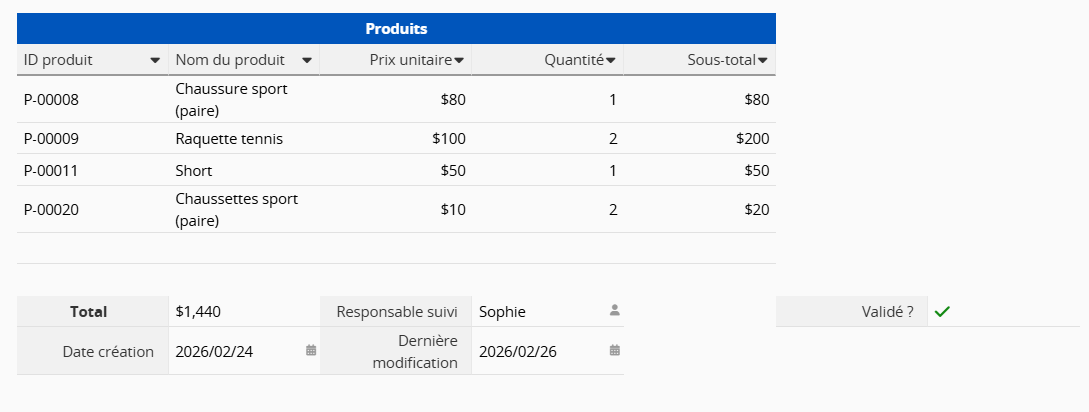Viewport: 1089px width, 412px height.
Task: Click the empty row below the products
Action: pyautogui.click(x=396, y=249)
